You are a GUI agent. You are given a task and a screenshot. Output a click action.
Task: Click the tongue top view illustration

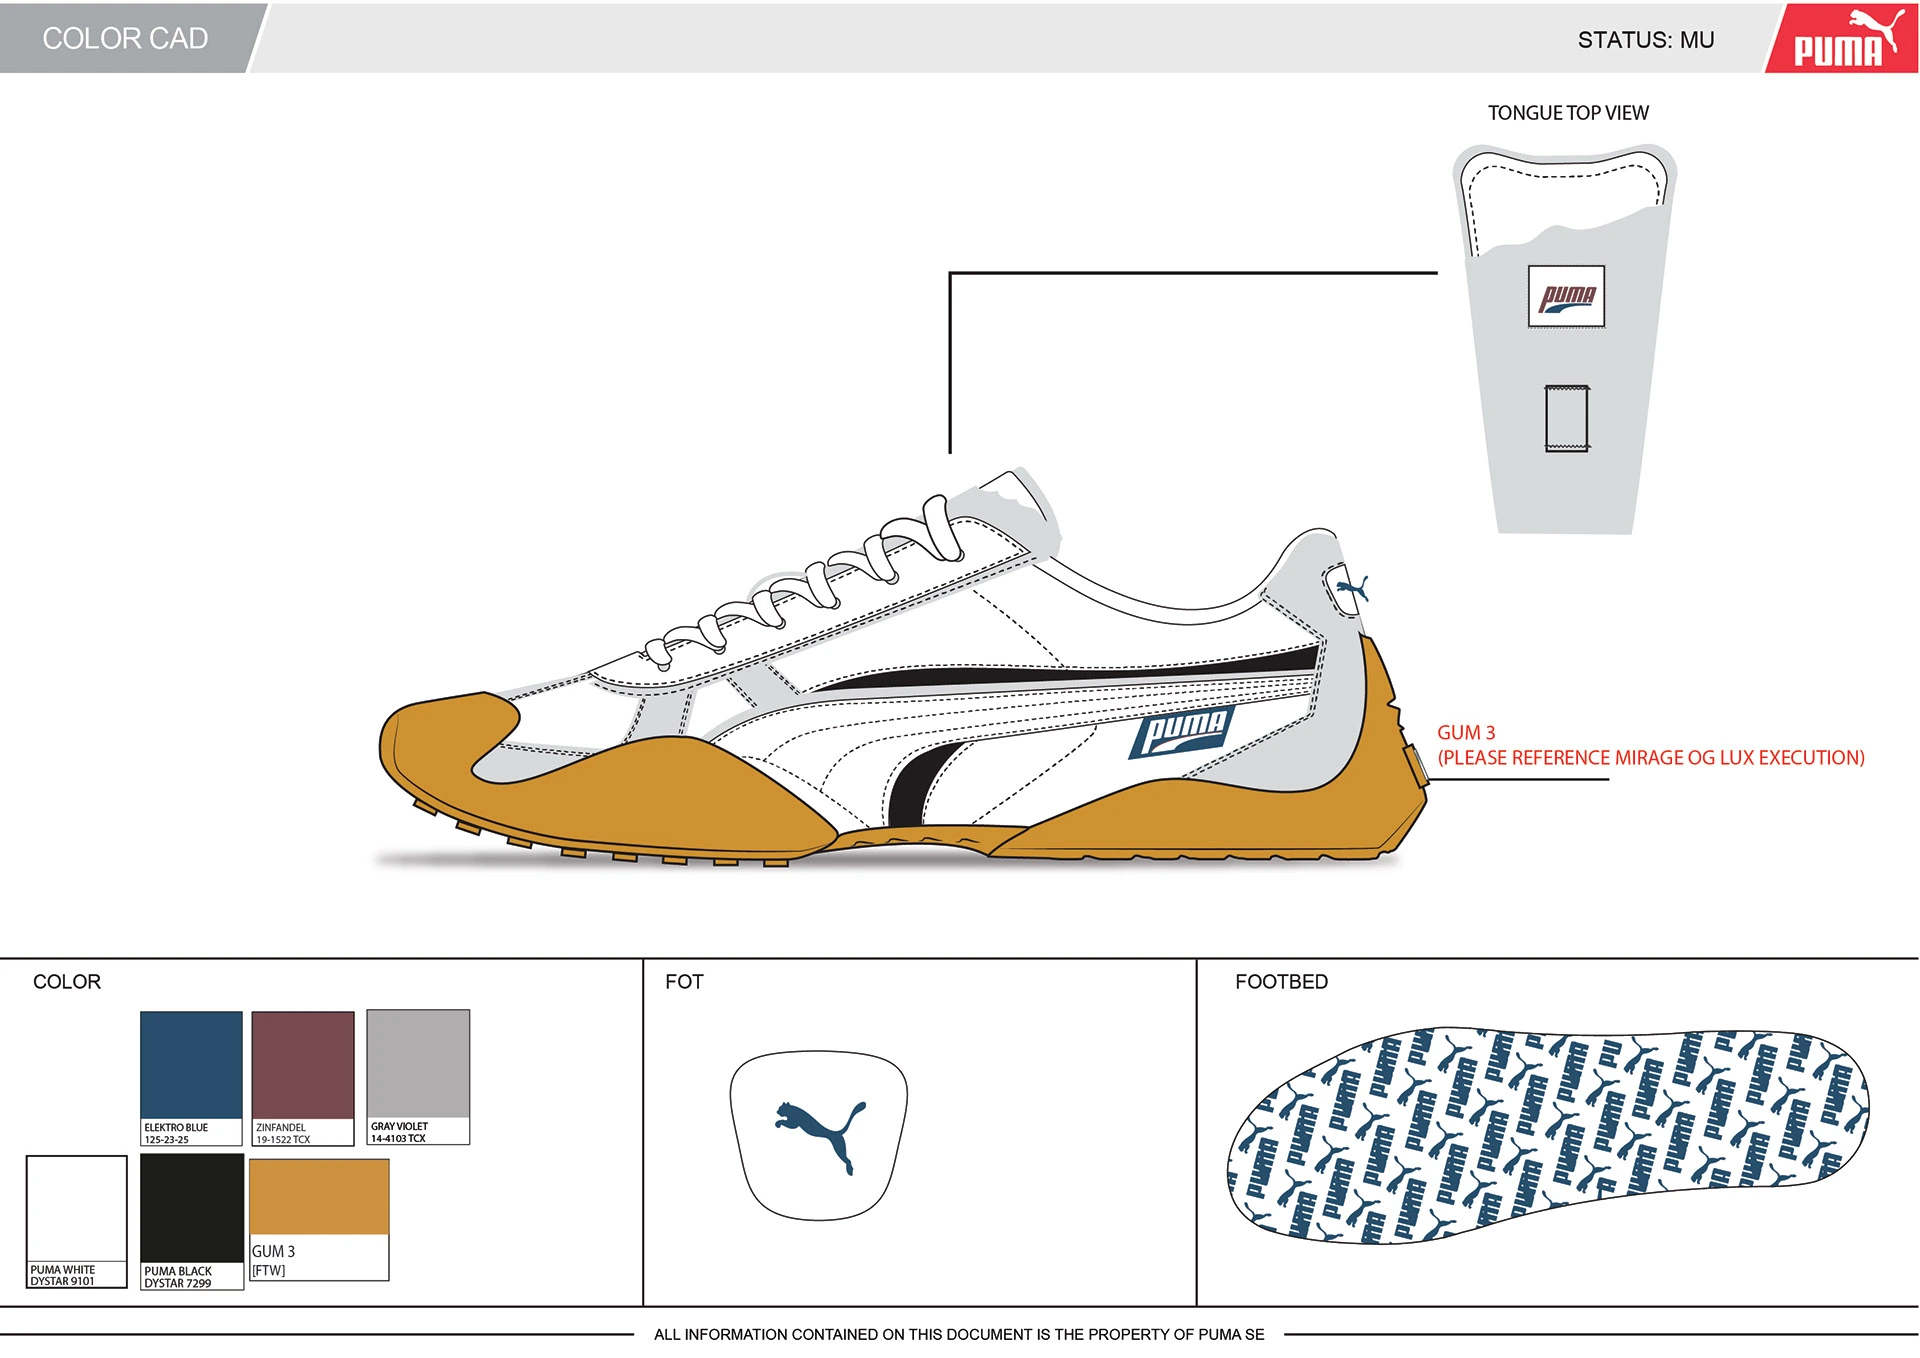pos(1565,339)
